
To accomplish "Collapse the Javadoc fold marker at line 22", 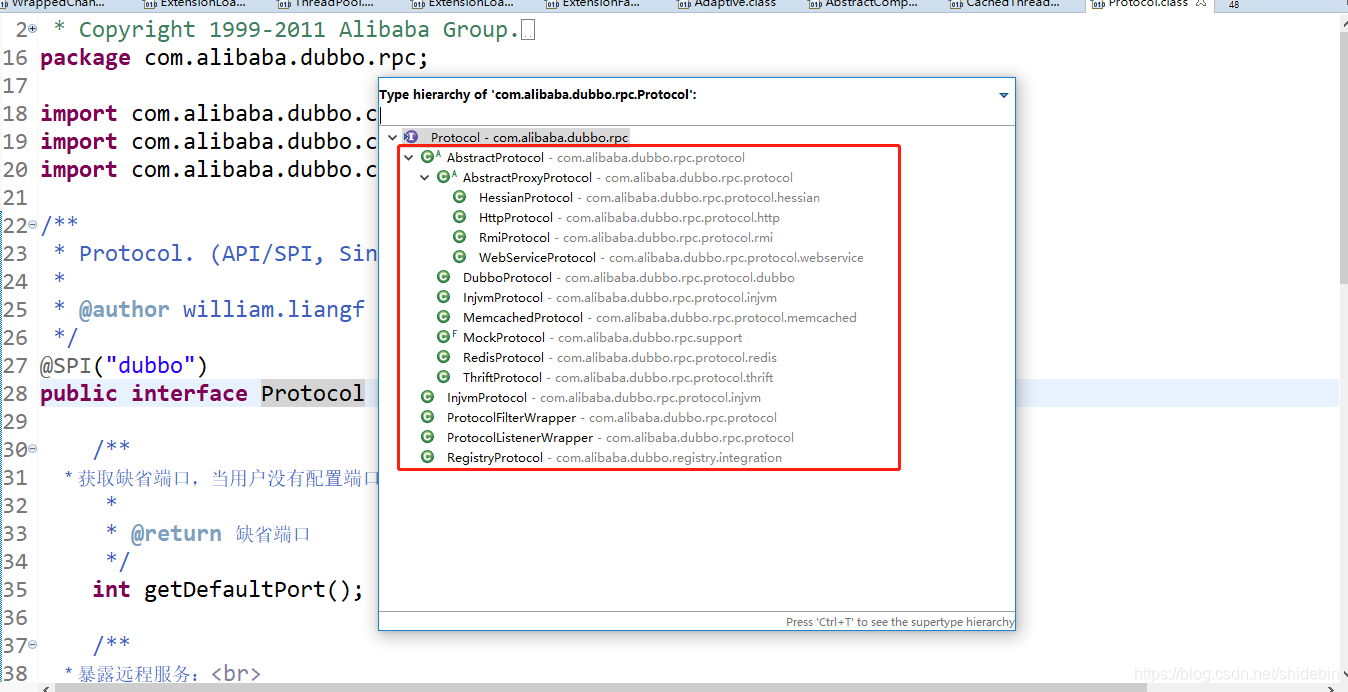I will (33, 225).
